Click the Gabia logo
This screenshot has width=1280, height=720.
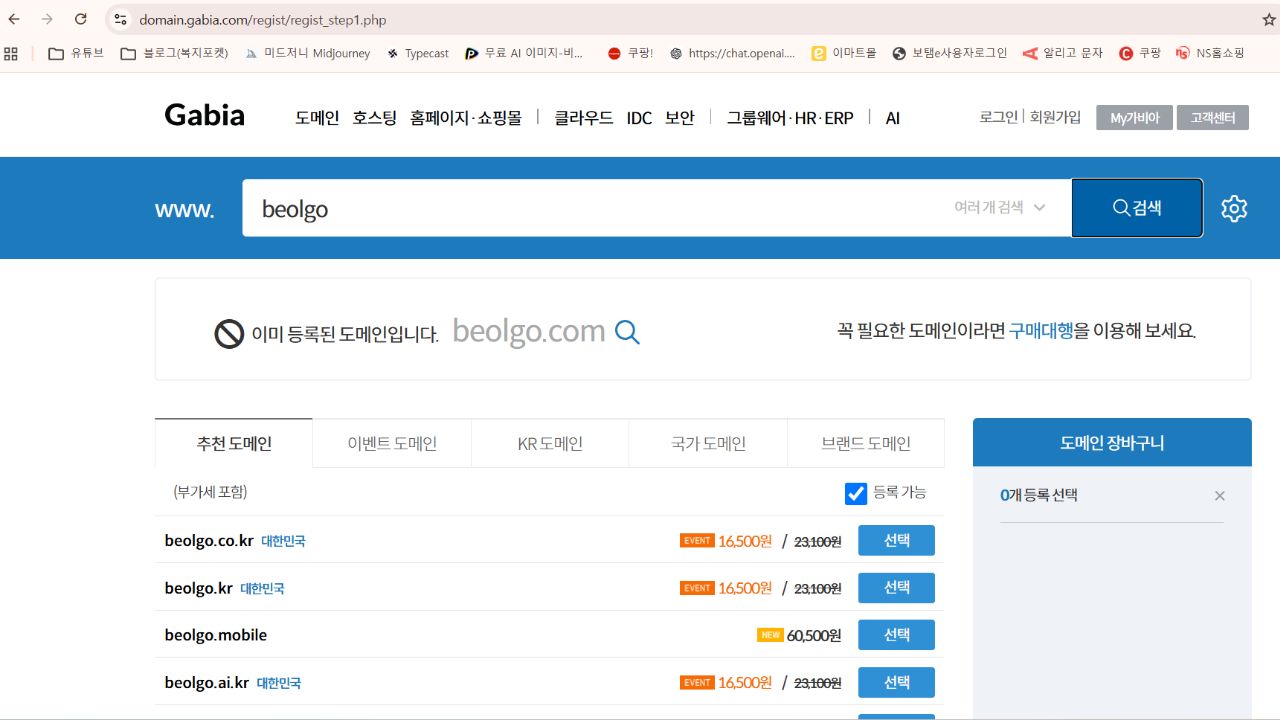click(204, 115)
